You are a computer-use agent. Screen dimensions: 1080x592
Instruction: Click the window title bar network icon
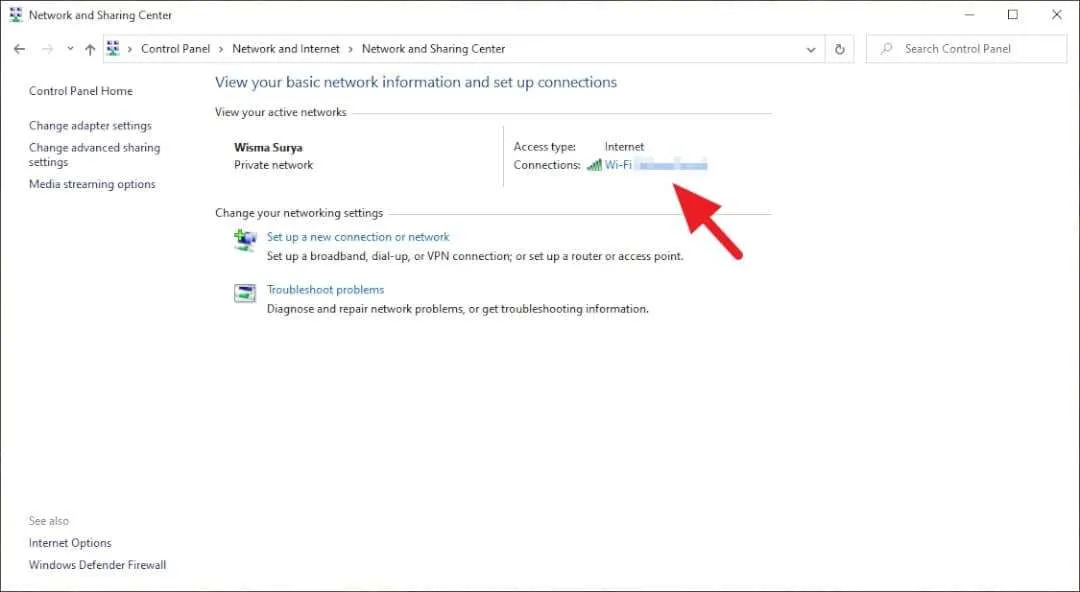point(16,14)
